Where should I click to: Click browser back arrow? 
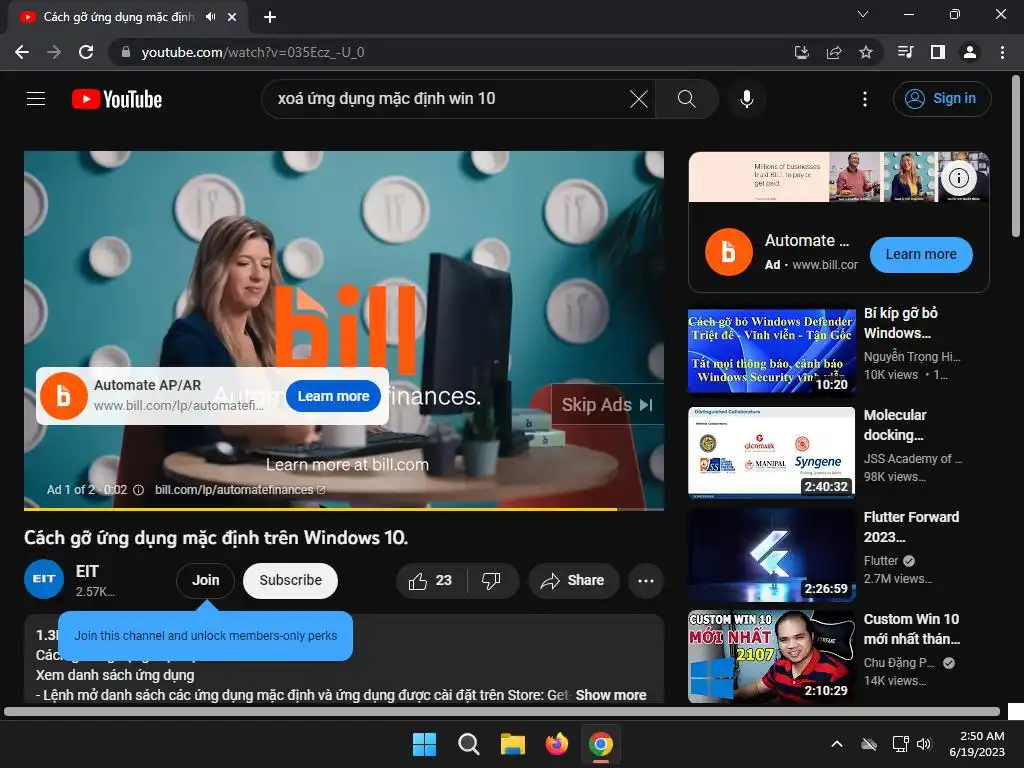point(22,52)
